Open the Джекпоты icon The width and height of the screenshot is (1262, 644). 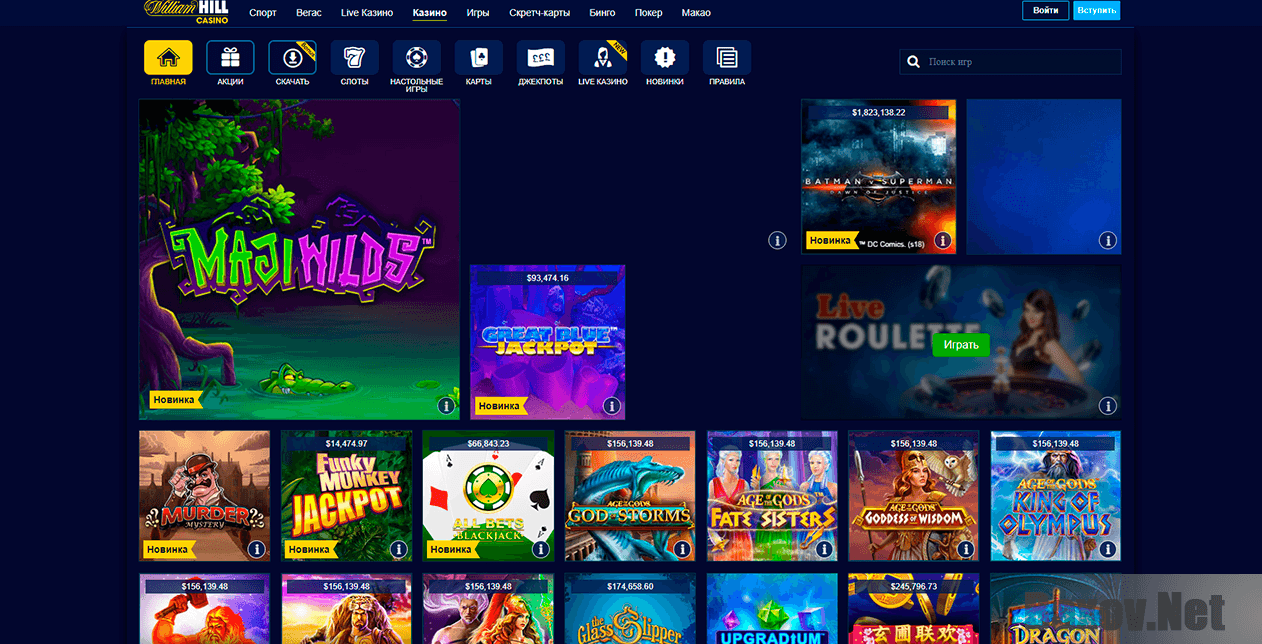coord(540,57)
